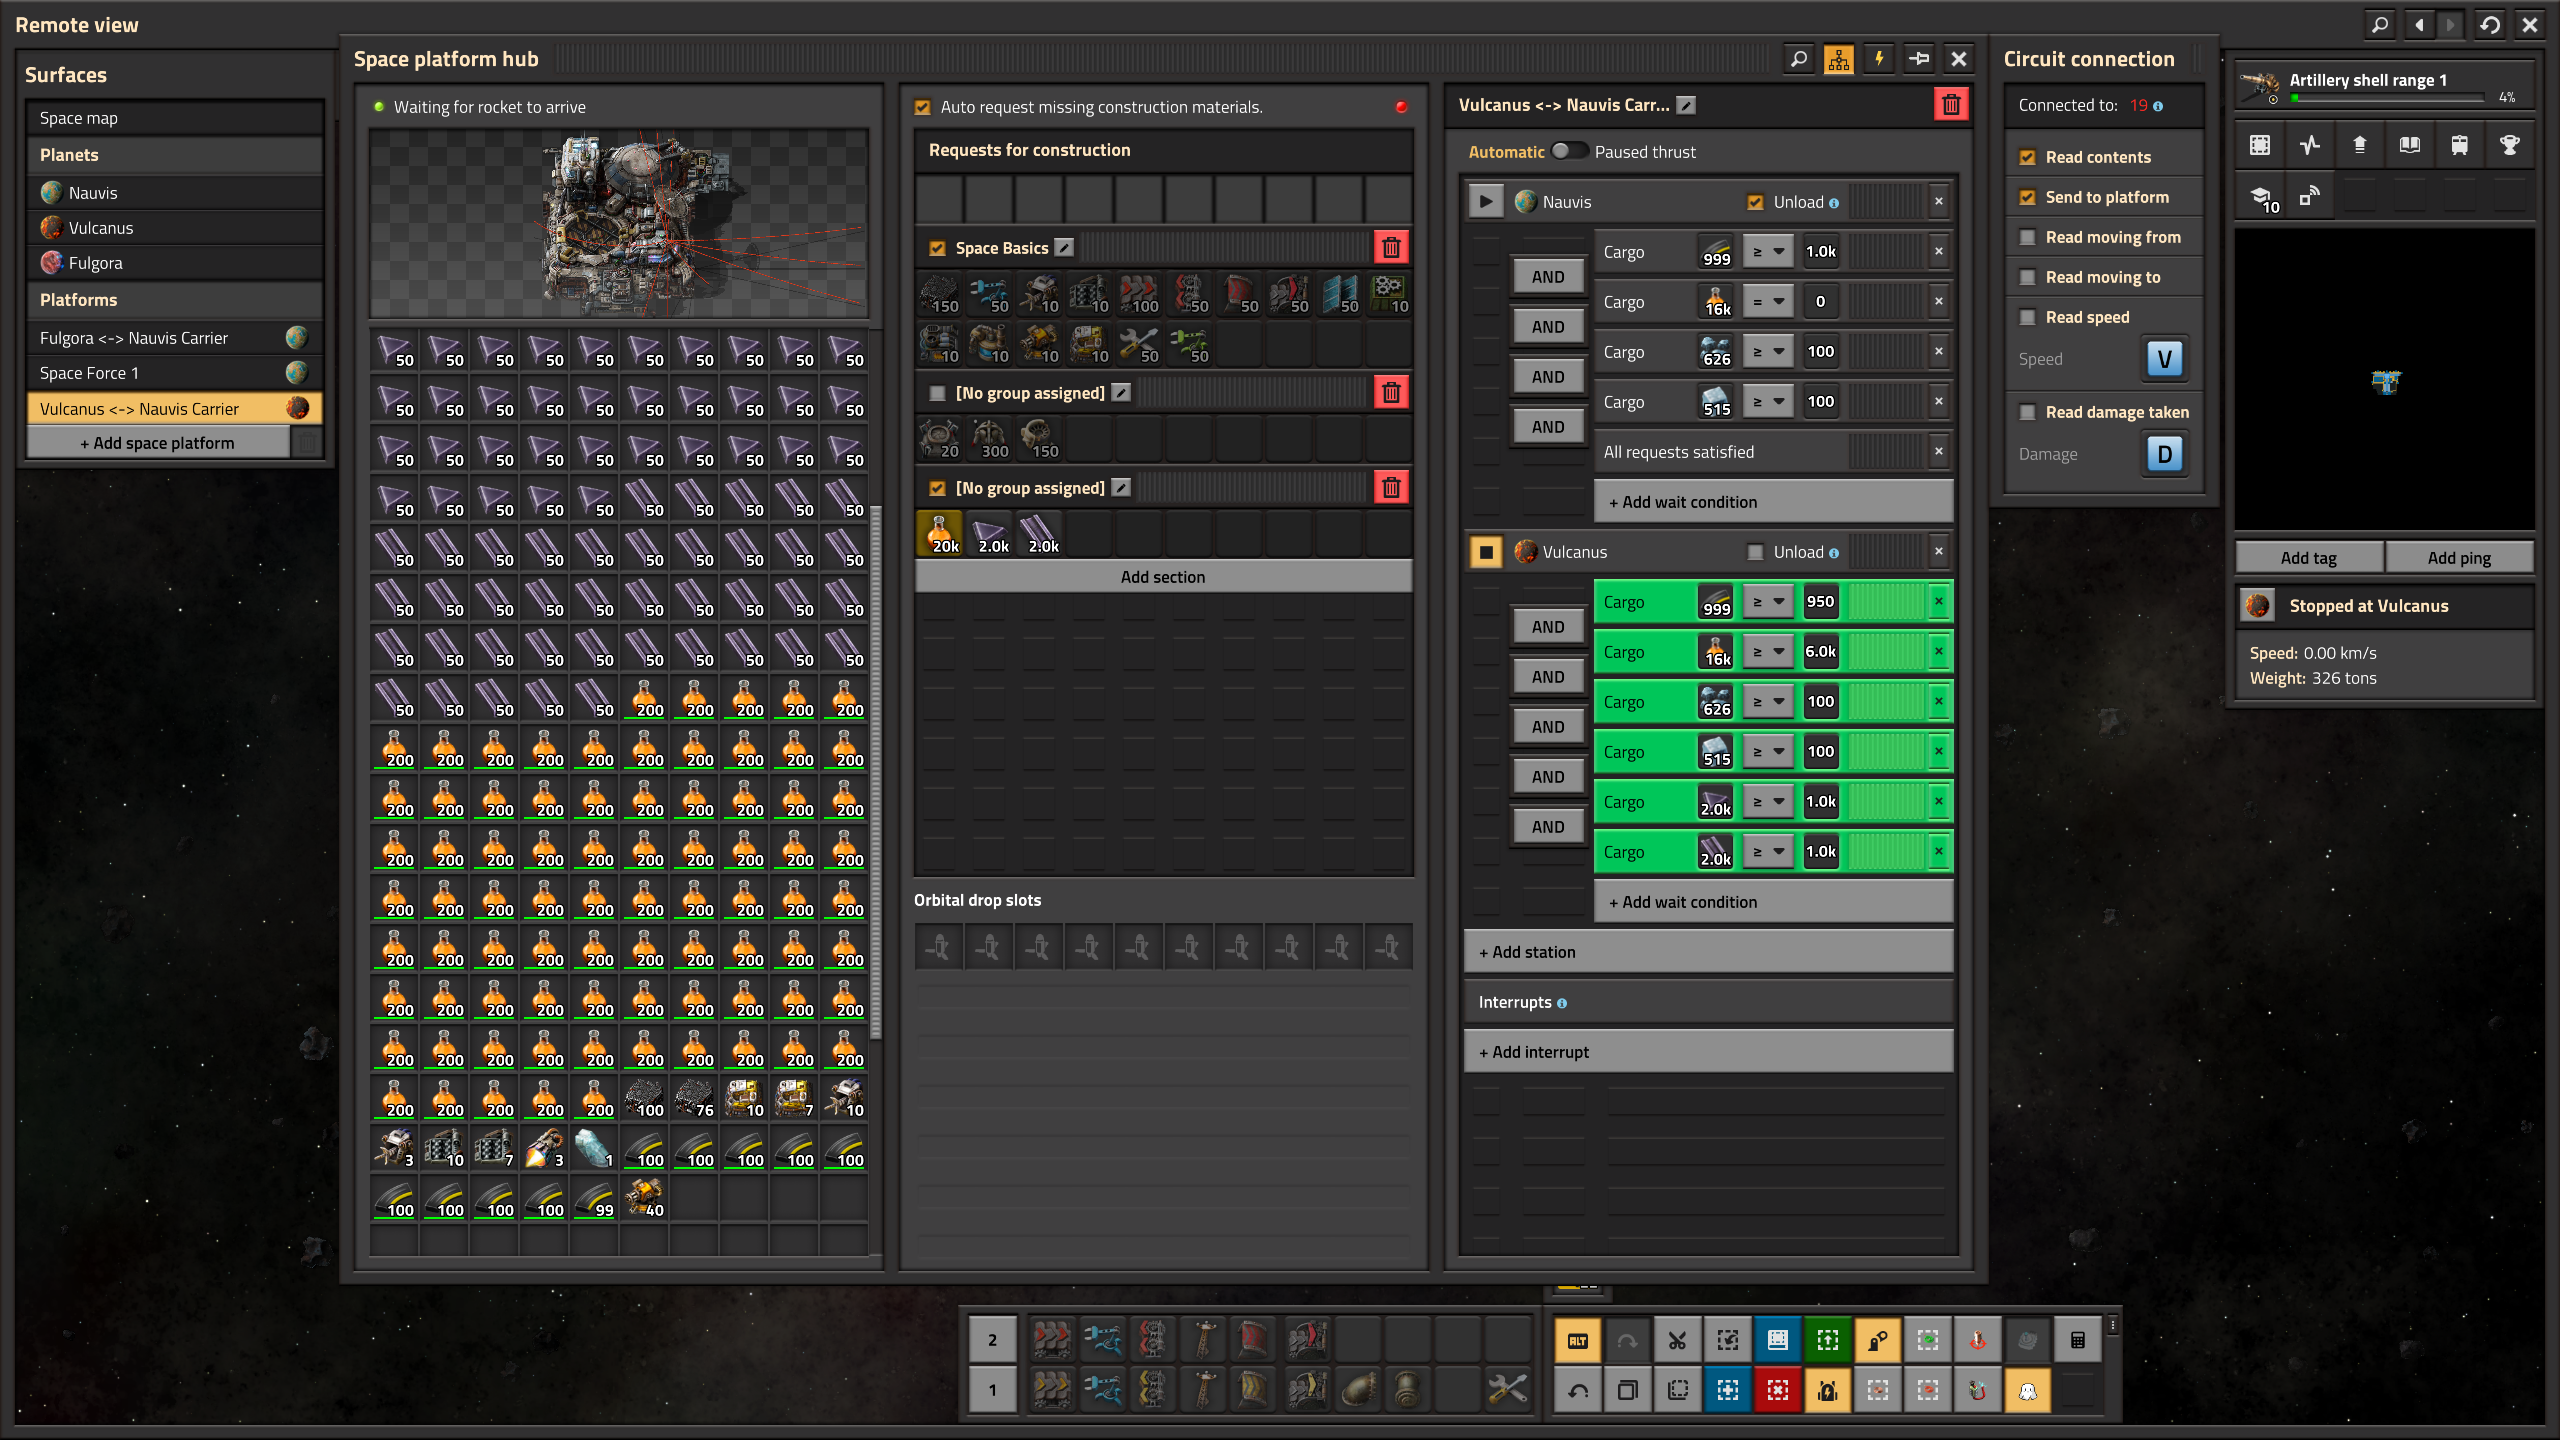Click the hub inventory vertical scrollbar
2560x1440 pixels.
click(x=876, y=772)
